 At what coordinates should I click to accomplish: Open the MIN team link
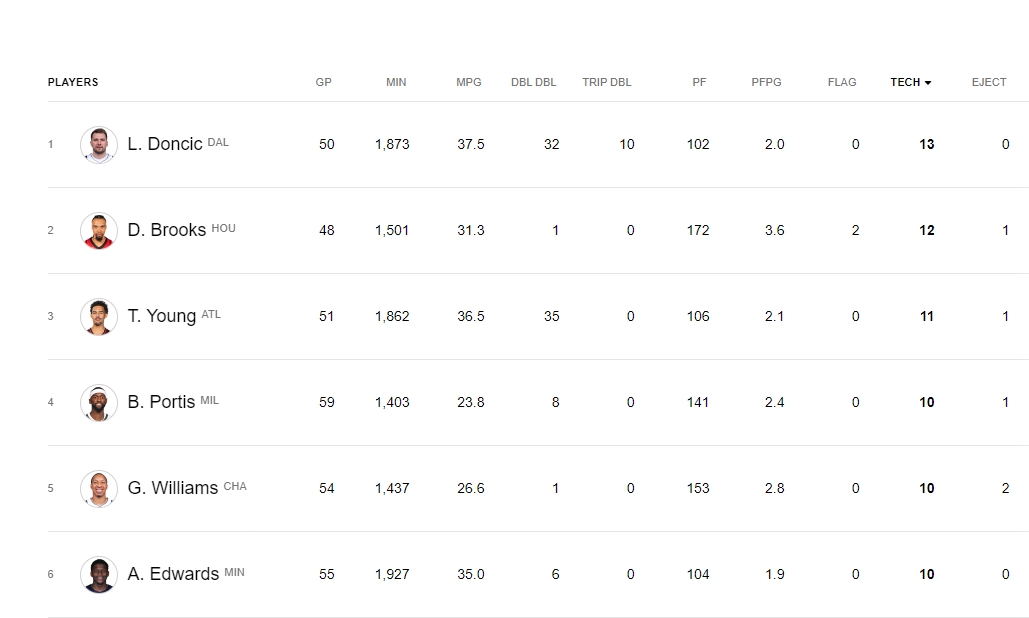coord(234,572)
